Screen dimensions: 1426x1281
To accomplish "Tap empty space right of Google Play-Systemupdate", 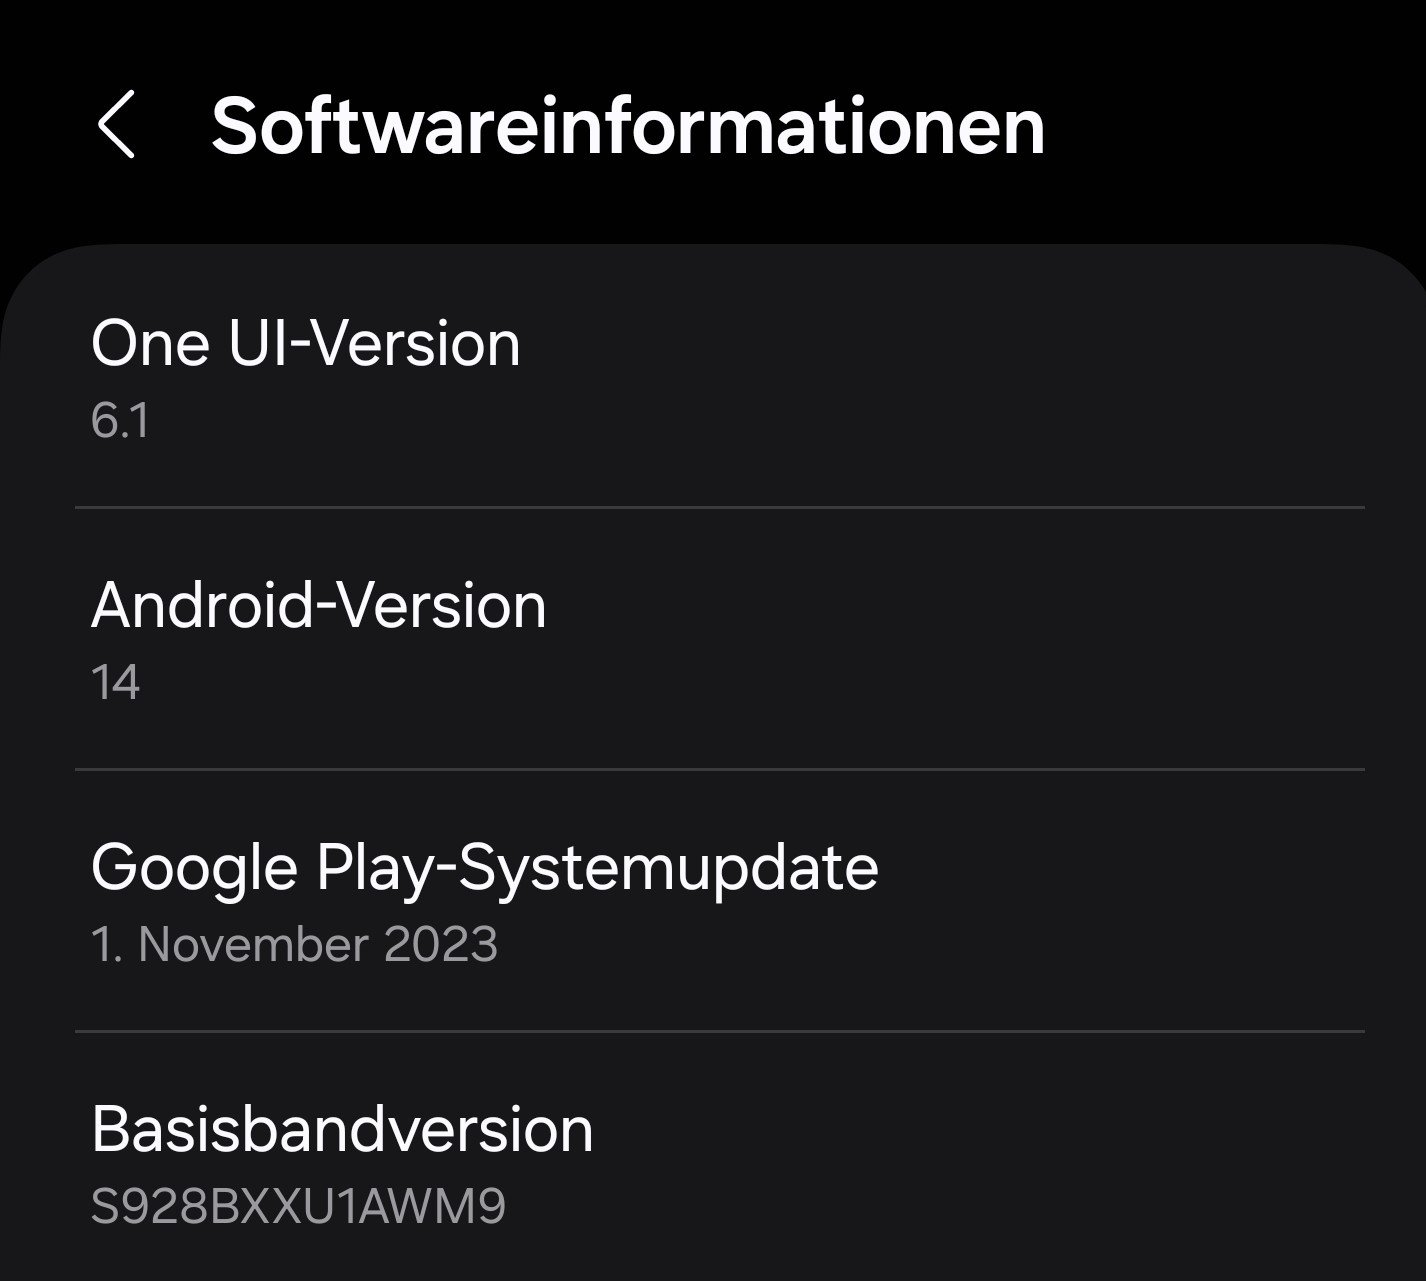I will click(x=1120, y=868).
